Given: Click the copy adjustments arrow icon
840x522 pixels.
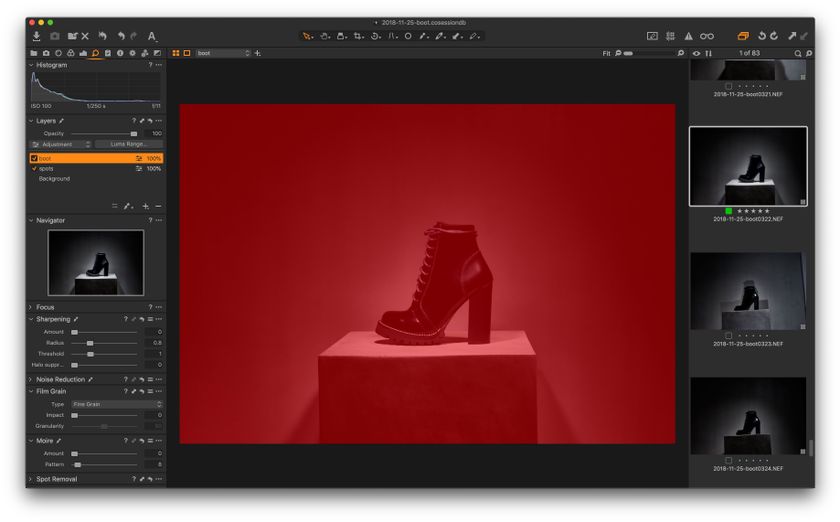Looking at the screenshot, I should tap(792, 36).
